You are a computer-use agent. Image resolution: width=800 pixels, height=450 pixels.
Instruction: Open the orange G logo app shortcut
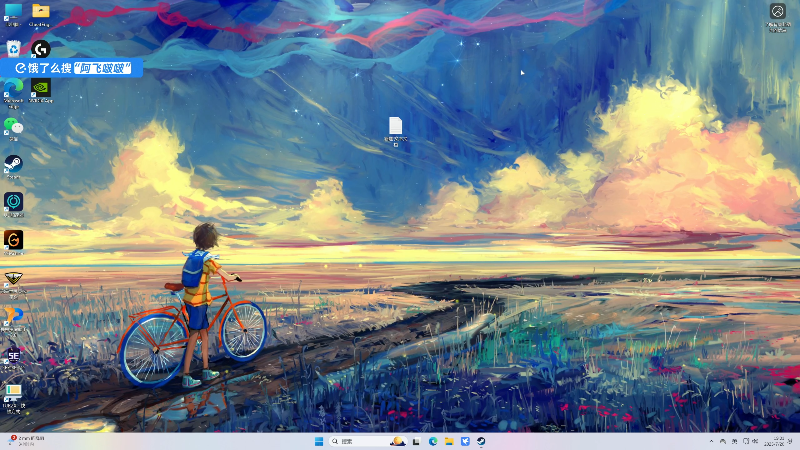pyautogui.click(x=13, y=242)
